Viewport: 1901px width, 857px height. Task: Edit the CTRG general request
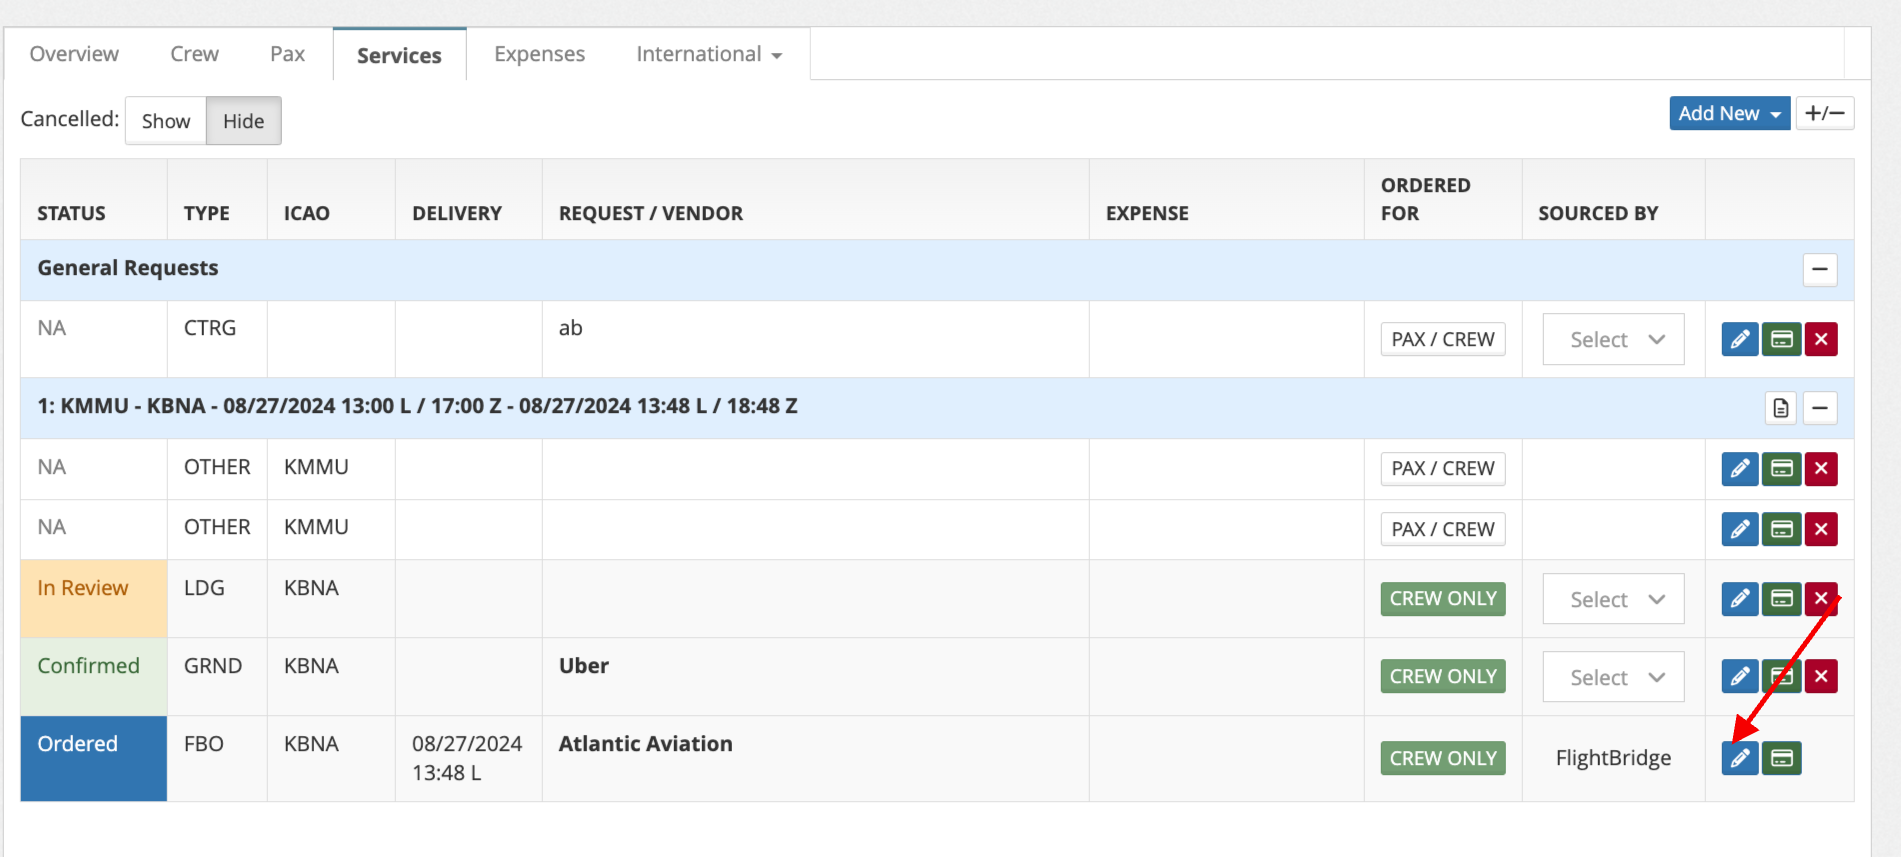pyautogui.click(x=1740, y=339)
